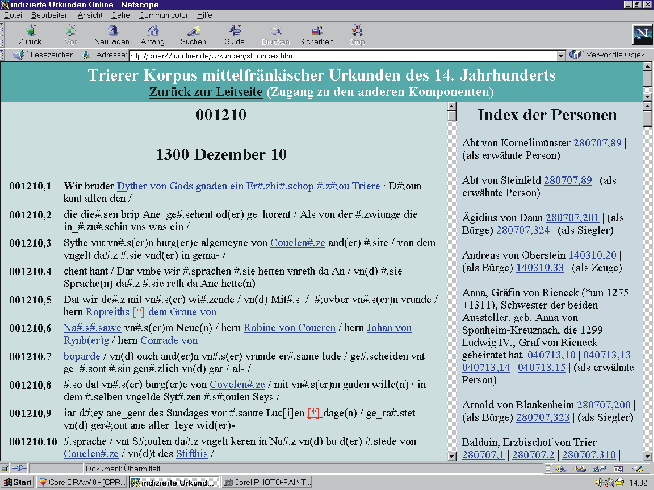Viewport: 654px width, 490px height.
Task: Open 280707,323 link for Arnold von Blankenheim
Action: tap(544, 417)
